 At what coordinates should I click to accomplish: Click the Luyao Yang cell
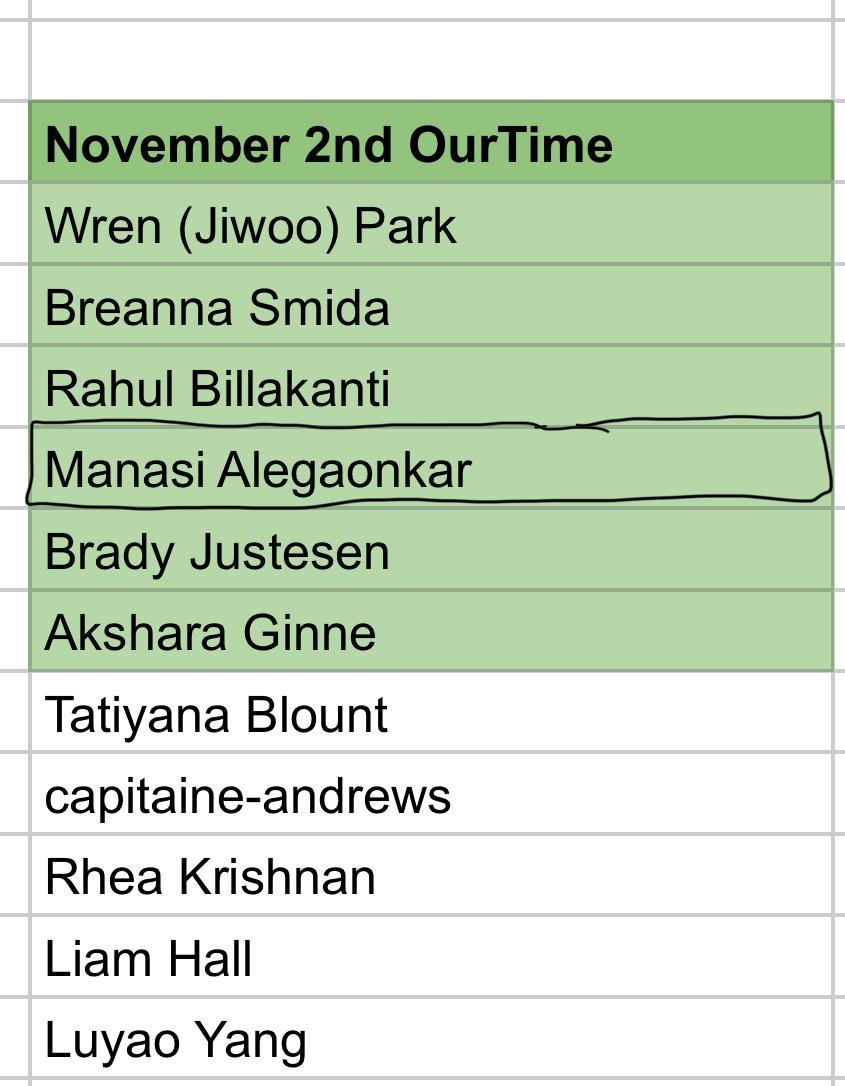pyautogui.click(x=430, y=1039)
